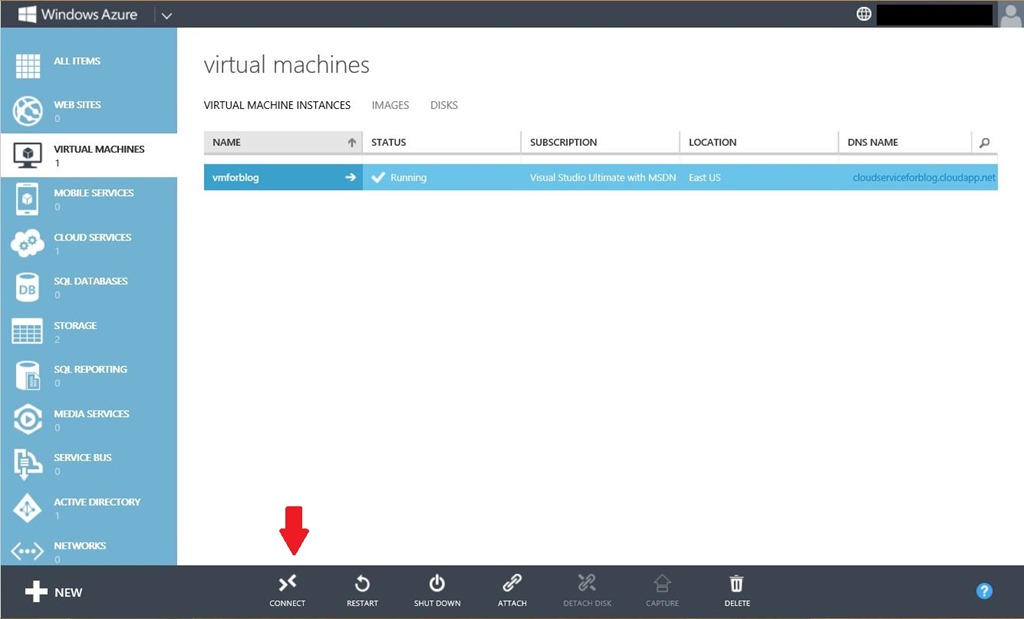Open SQL Reporting icon

28,375
